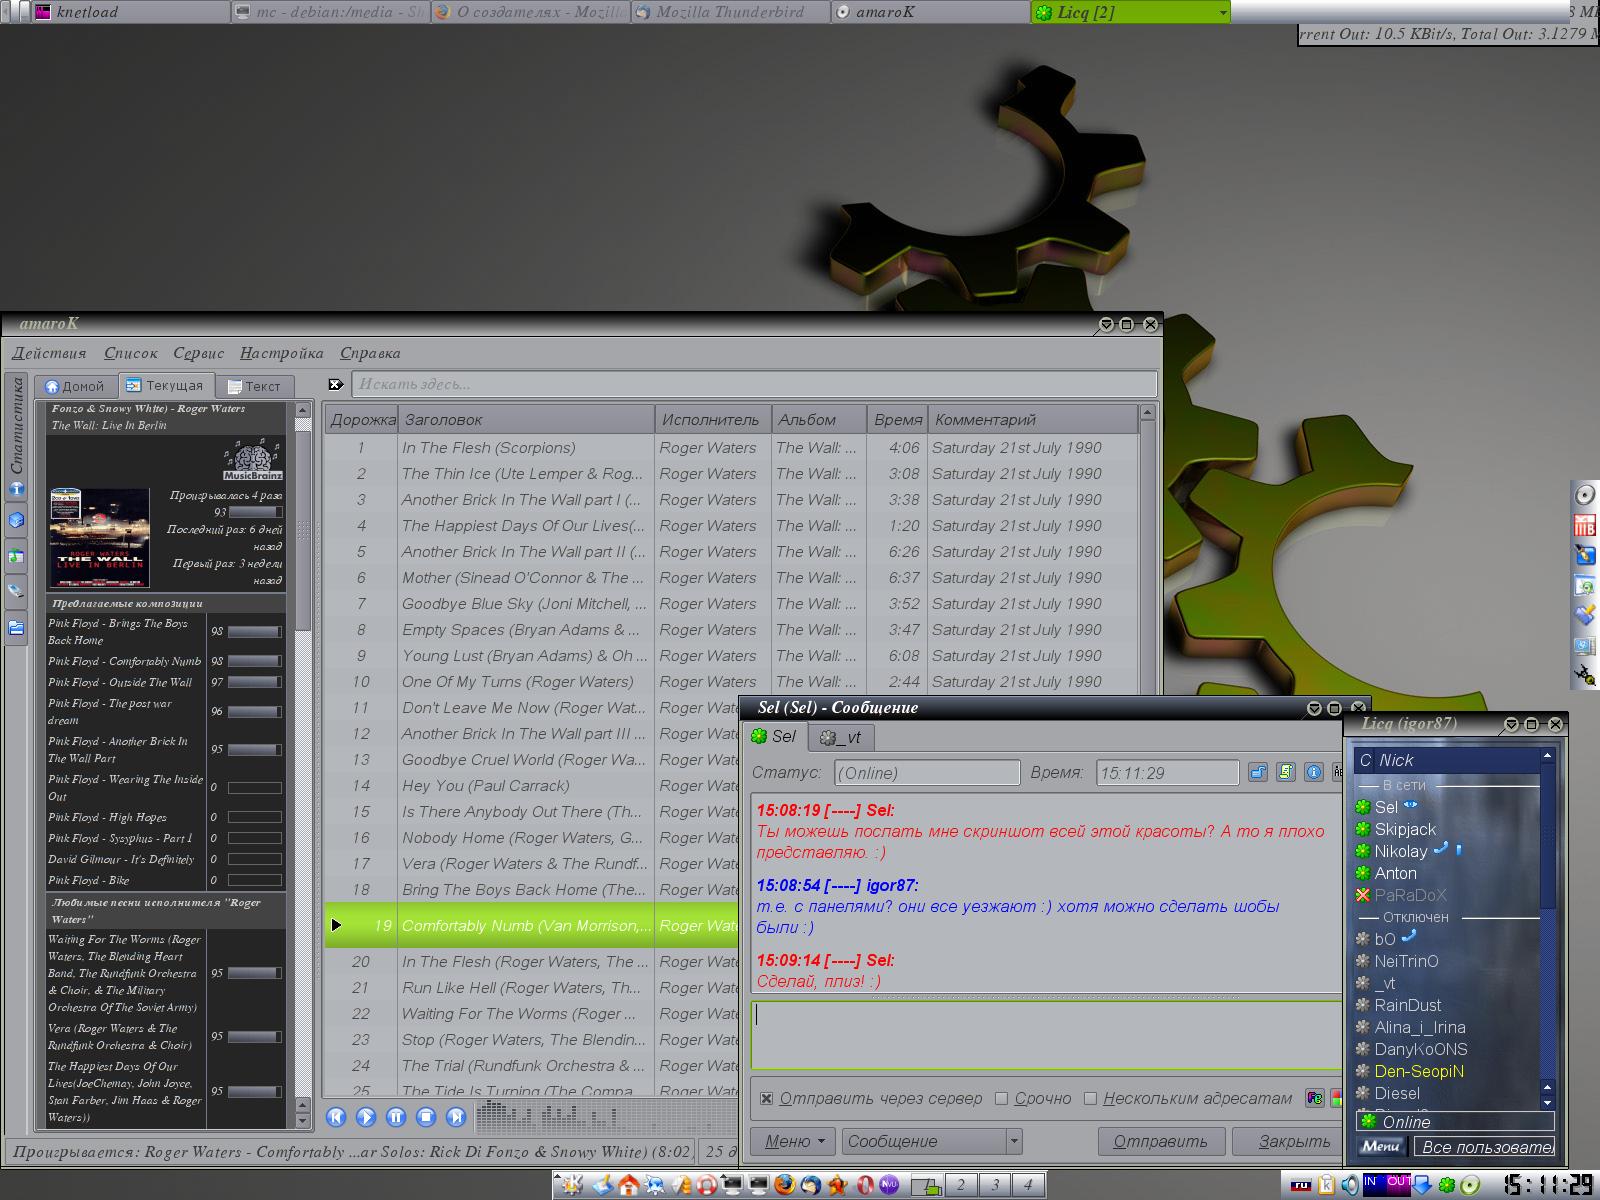Open the 'Сообщение' type combo box

[x=932, y=1141]
